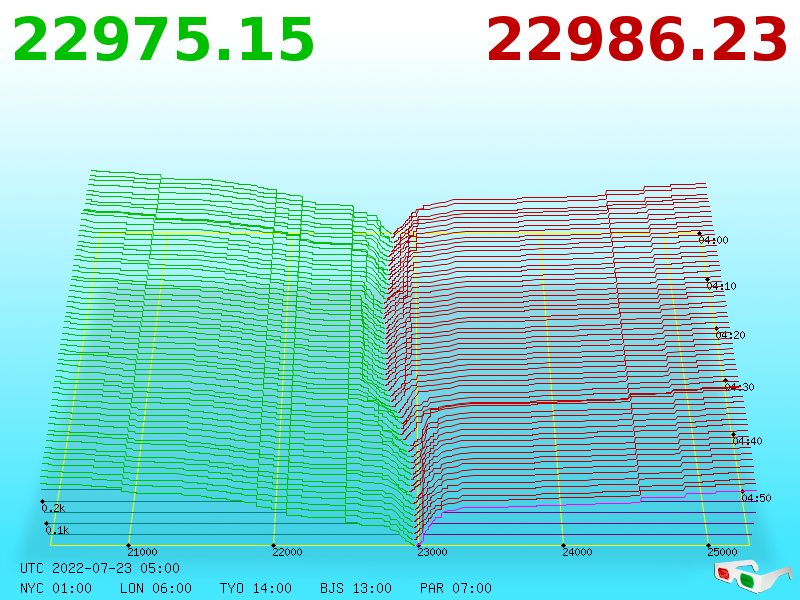Click the LON 06:00 time
This screenshot has height=600, width=800.
pos(156,588)
